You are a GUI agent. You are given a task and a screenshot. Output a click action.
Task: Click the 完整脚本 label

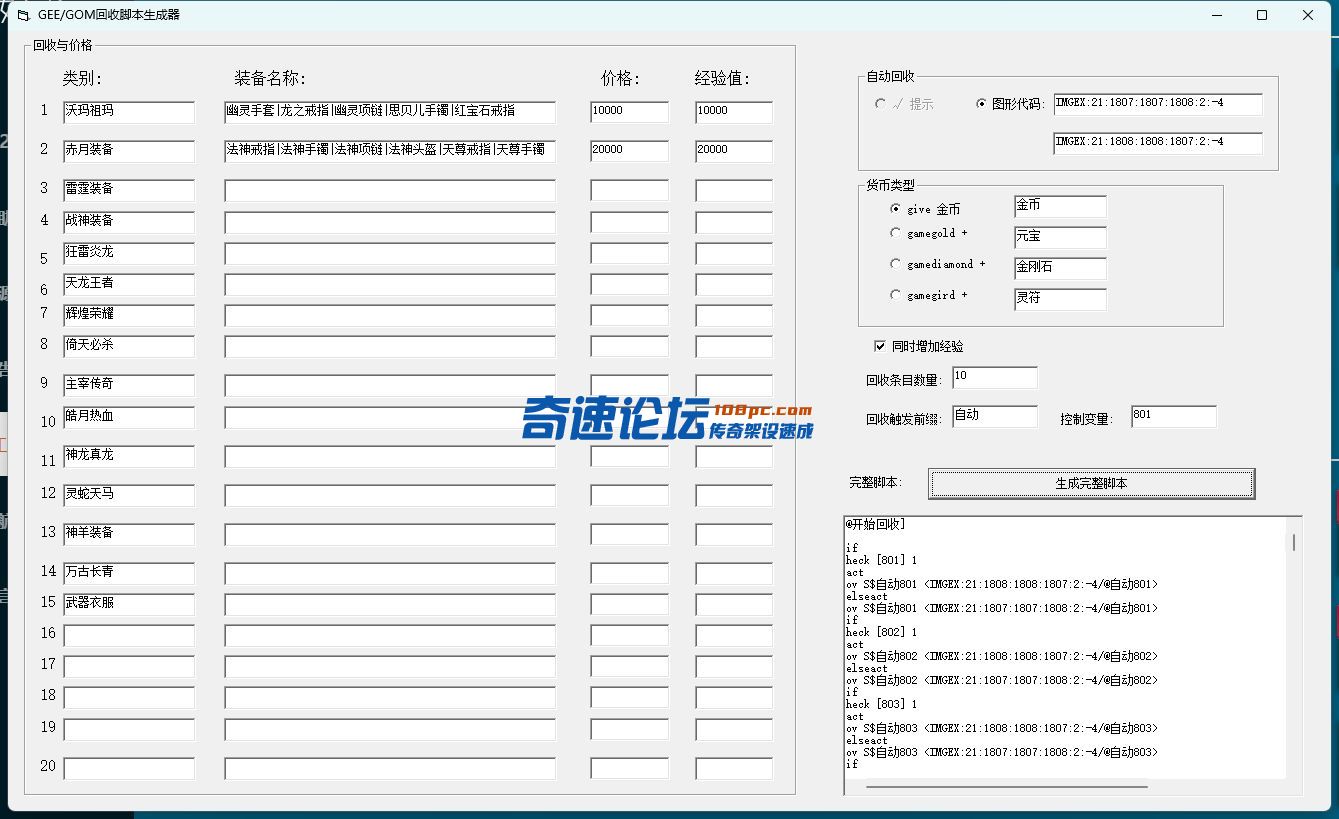coord(875,483)
